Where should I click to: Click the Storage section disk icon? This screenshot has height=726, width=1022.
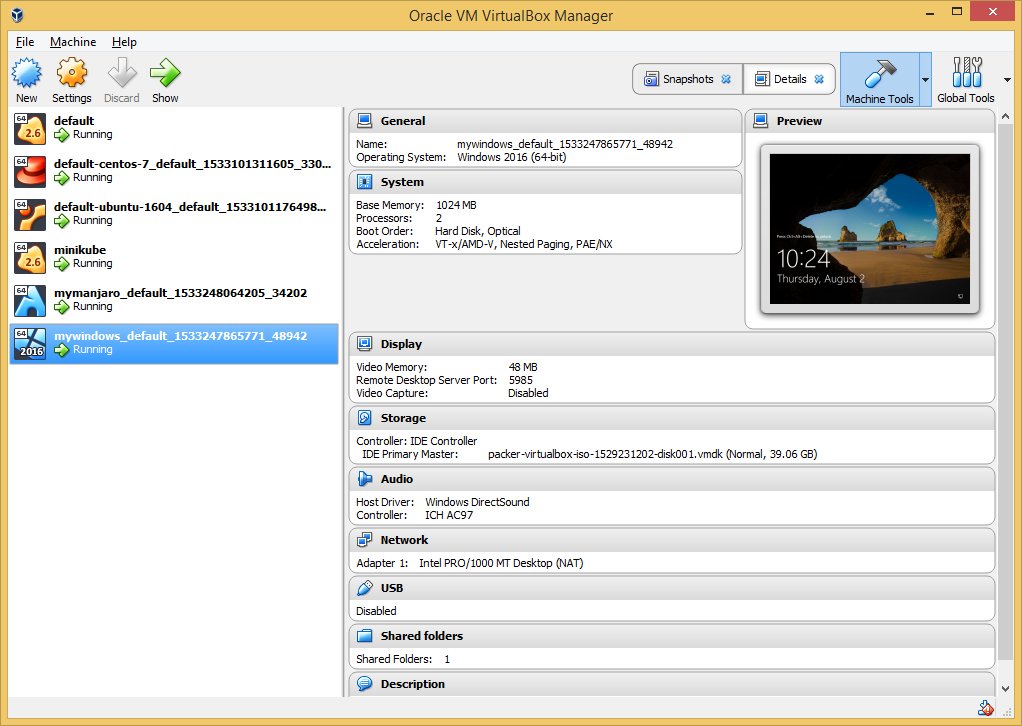point(365,418)
